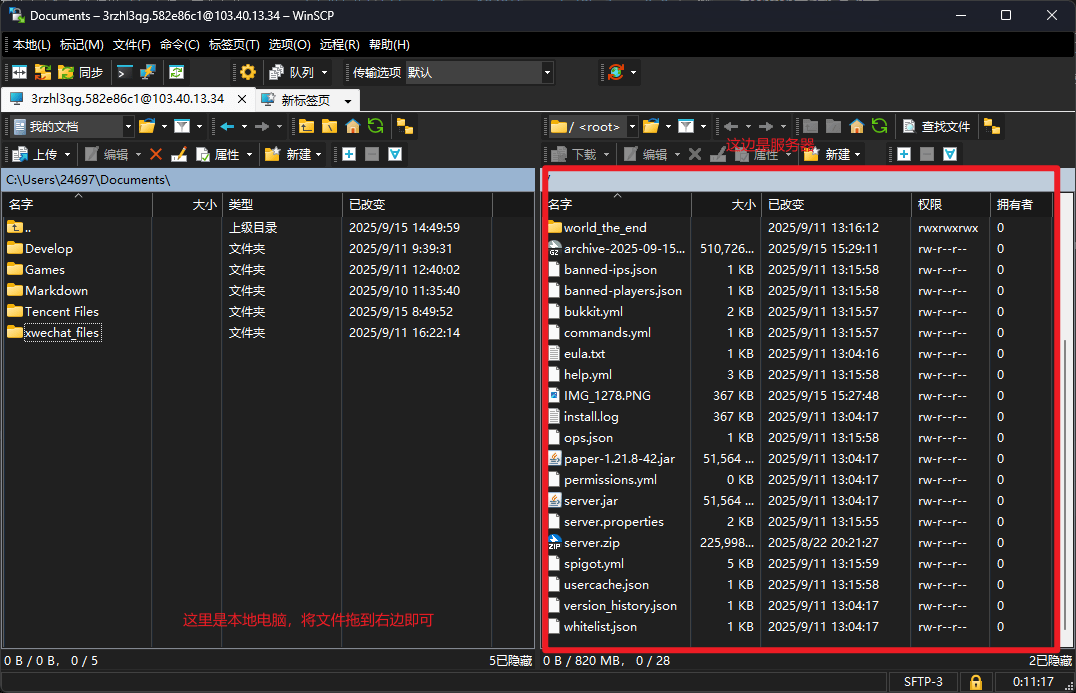Viewport: 1076px width, 693px height.
Task: Select server.properties in the remote list
Action: pos(613,522)
